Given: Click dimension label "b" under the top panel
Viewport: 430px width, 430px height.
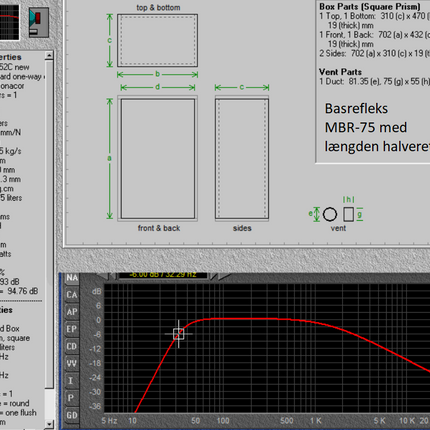Looking at the screenshot, I should coord(158,74).
